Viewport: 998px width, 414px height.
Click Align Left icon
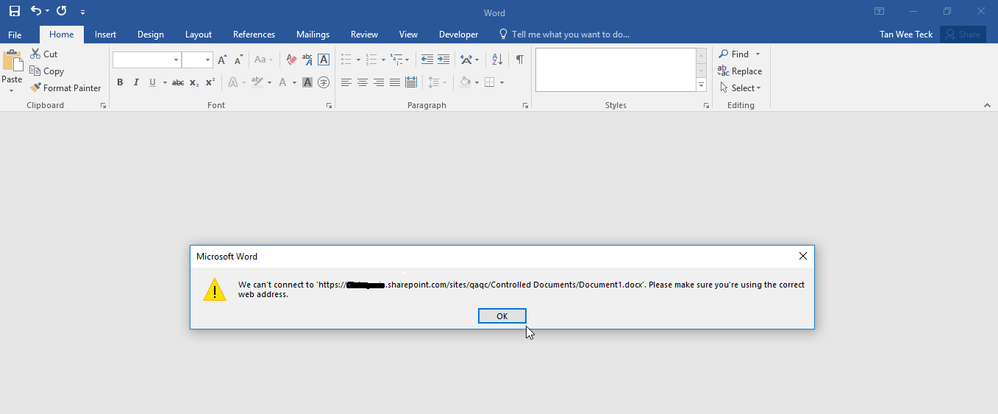click(x=346, y=82)
